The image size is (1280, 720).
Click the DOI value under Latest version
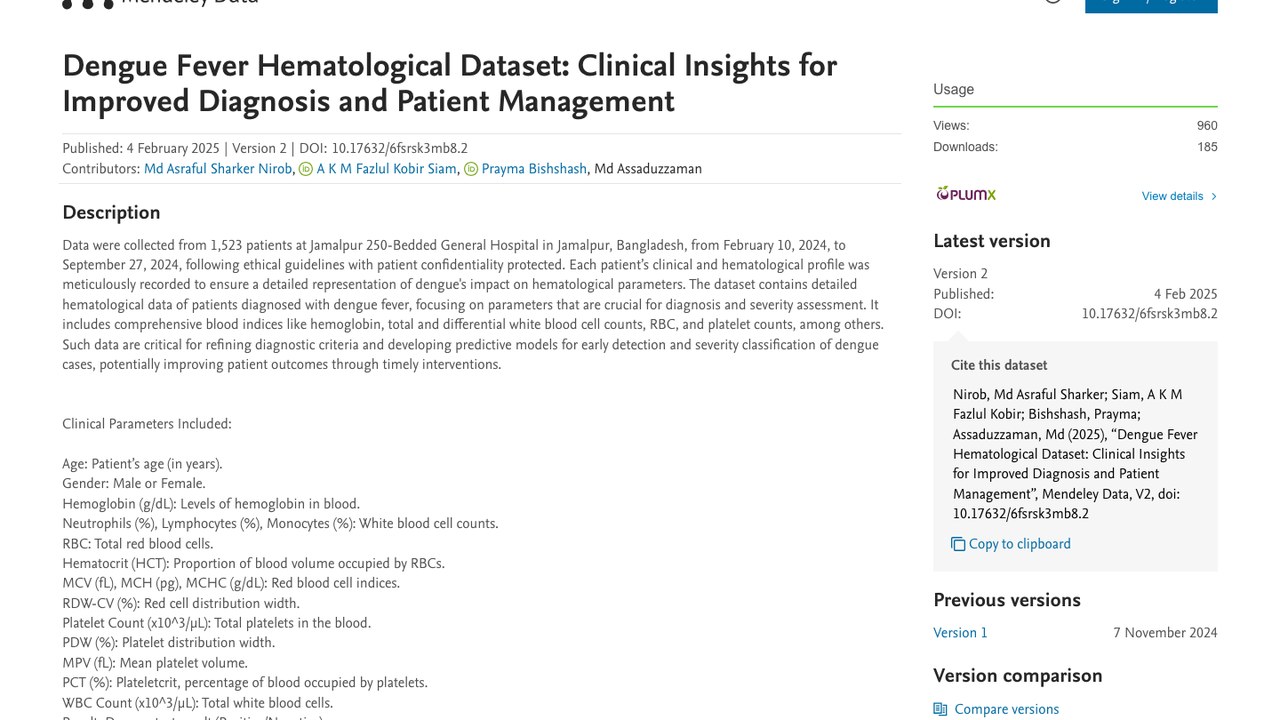tap(1149, 314)
